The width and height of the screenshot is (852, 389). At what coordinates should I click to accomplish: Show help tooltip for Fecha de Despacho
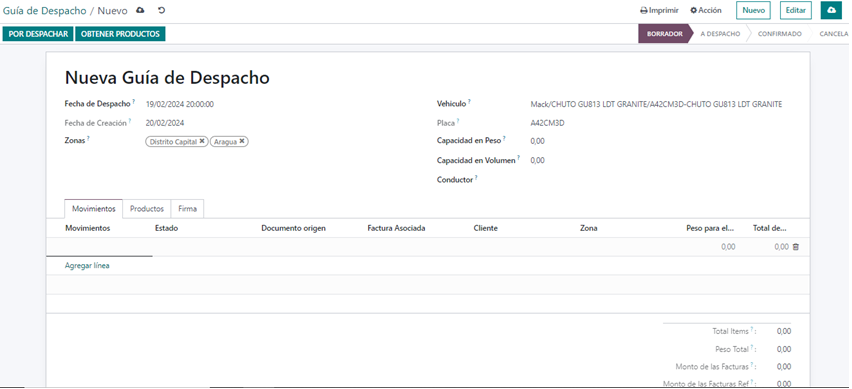click(x=133, y=102)
